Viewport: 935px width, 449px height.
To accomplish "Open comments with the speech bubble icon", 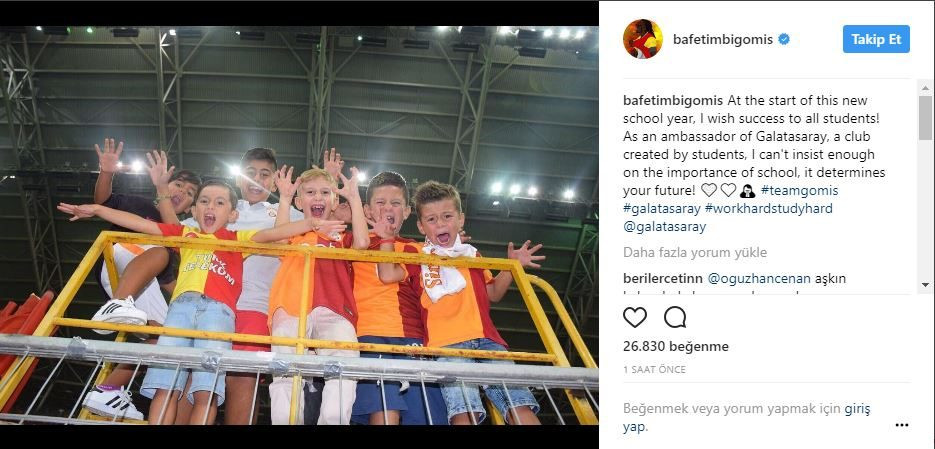I will 674,317.
